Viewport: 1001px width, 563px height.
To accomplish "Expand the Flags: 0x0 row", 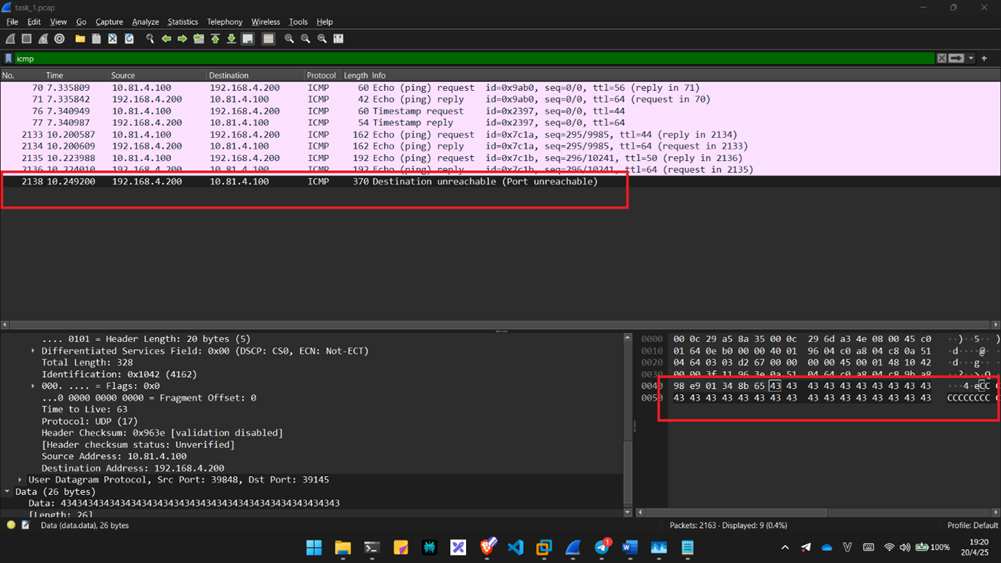I will pyautogui.click(x=33, y=386).
